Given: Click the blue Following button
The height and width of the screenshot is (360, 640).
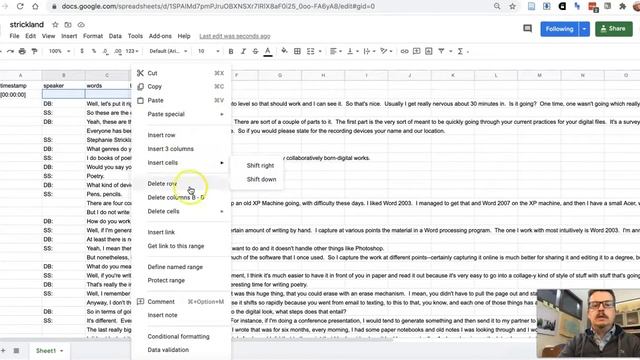Looking at the screenshot, I should click(559, 29).
